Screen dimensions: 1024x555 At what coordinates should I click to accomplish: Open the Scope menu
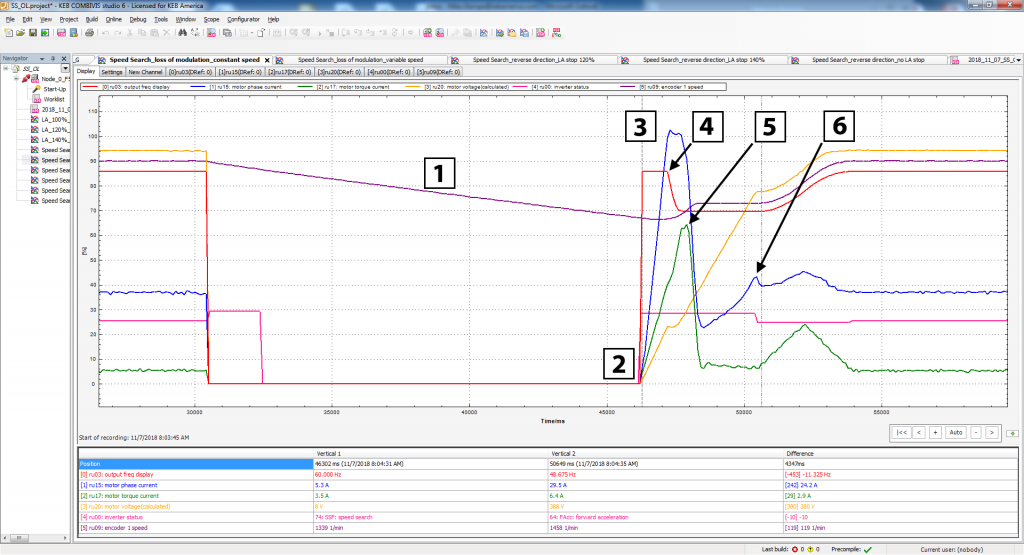coord(212,20)
